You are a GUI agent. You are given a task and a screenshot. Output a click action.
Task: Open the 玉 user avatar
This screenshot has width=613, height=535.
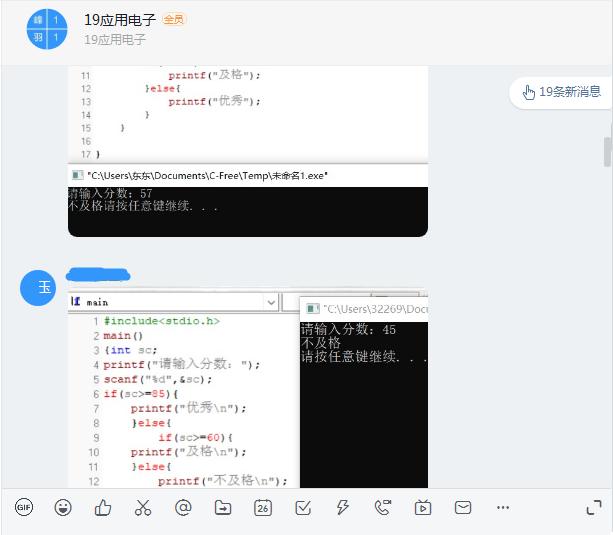pyautogui.click(x=38, y=288)
